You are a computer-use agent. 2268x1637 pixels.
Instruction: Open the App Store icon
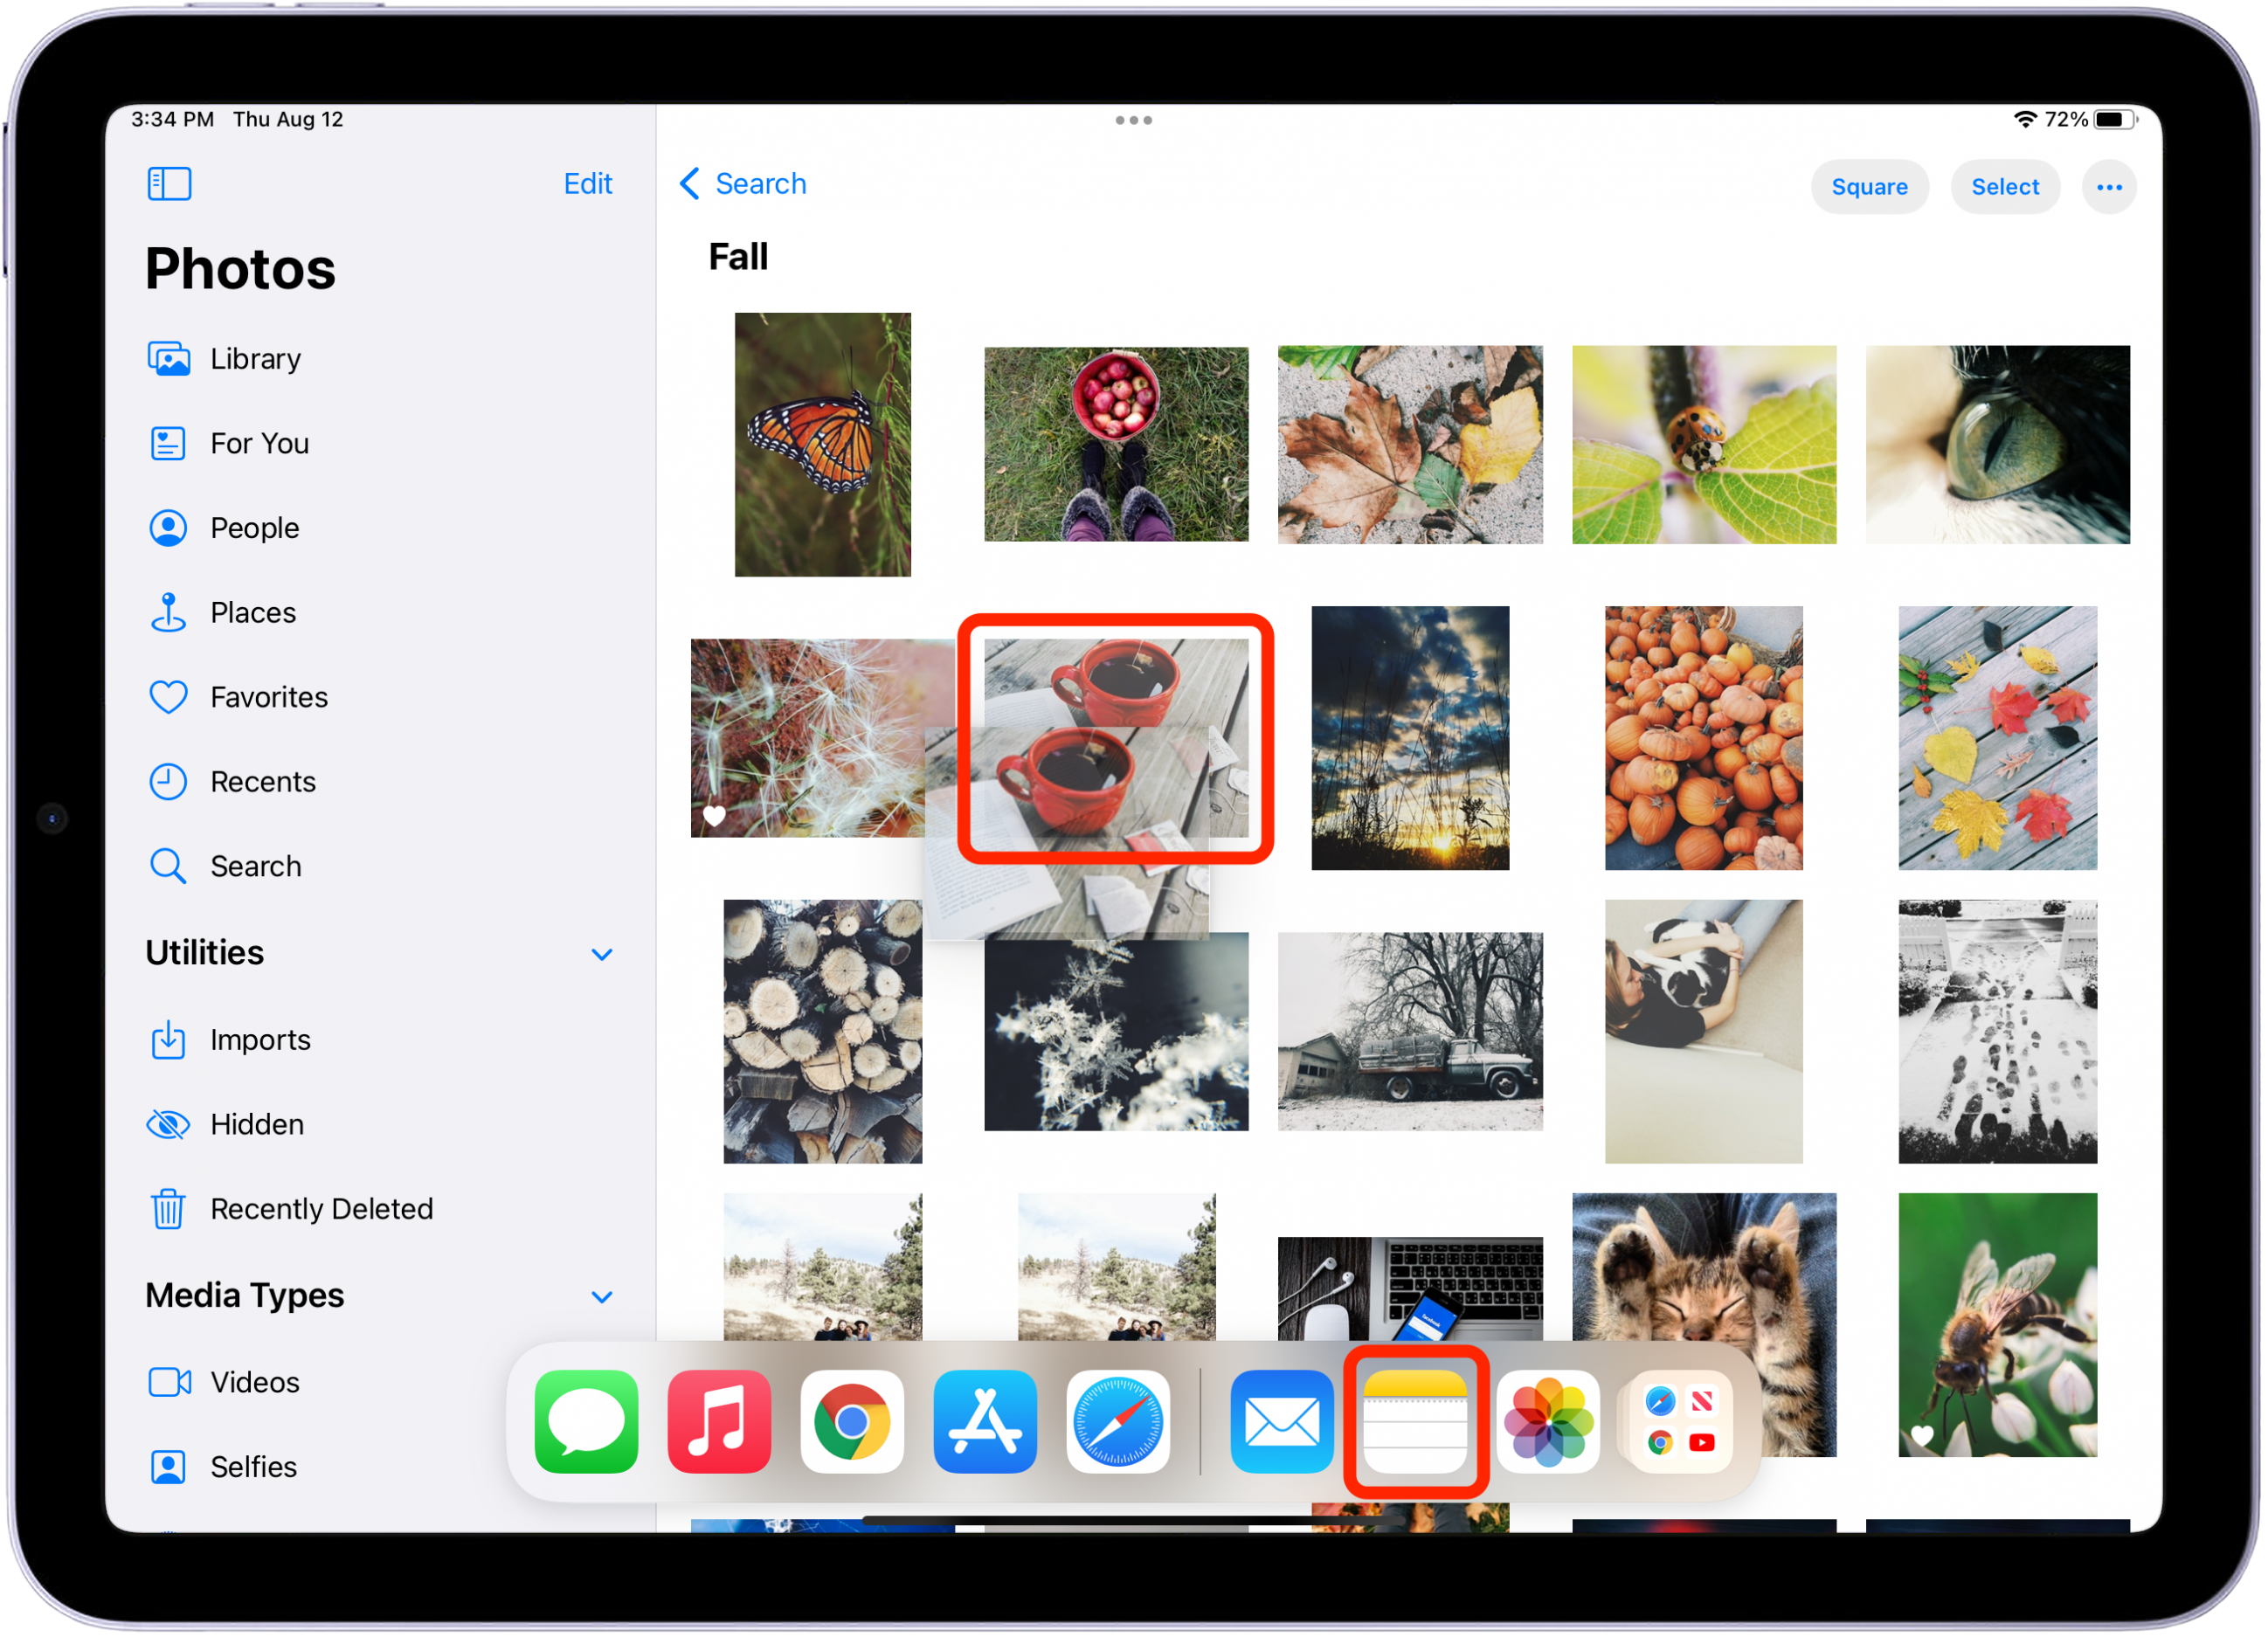pyautogui.click(x=986, y=1424)
